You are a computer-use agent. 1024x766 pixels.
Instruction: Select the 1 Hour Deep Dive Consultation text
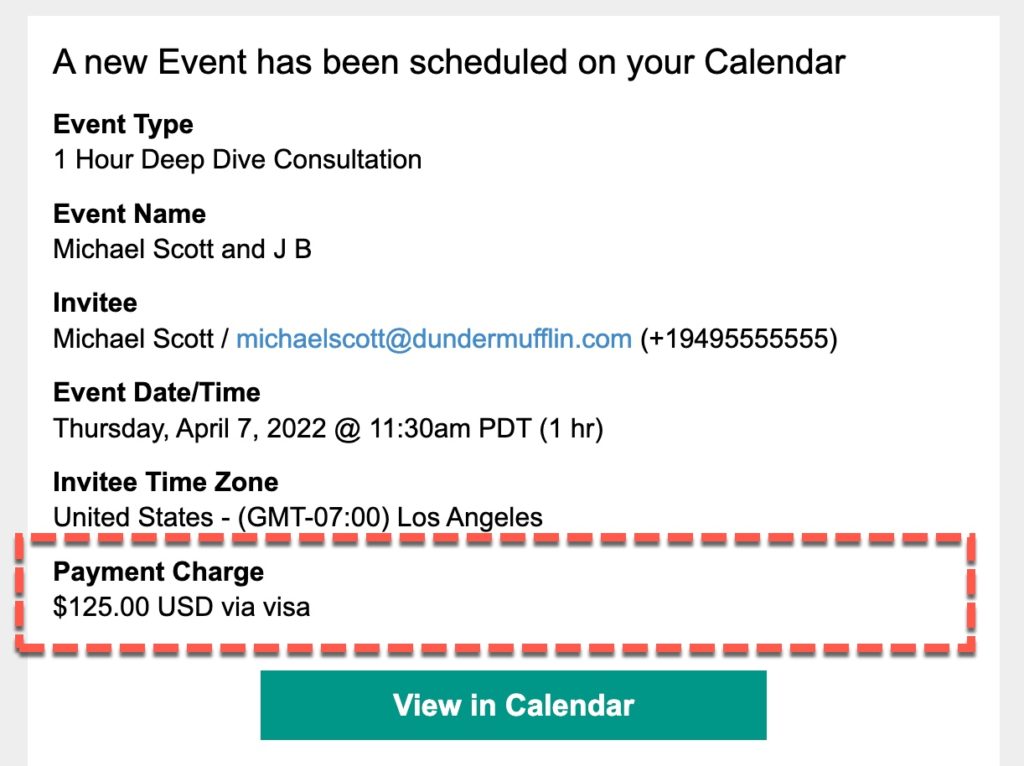click(238, 159)
